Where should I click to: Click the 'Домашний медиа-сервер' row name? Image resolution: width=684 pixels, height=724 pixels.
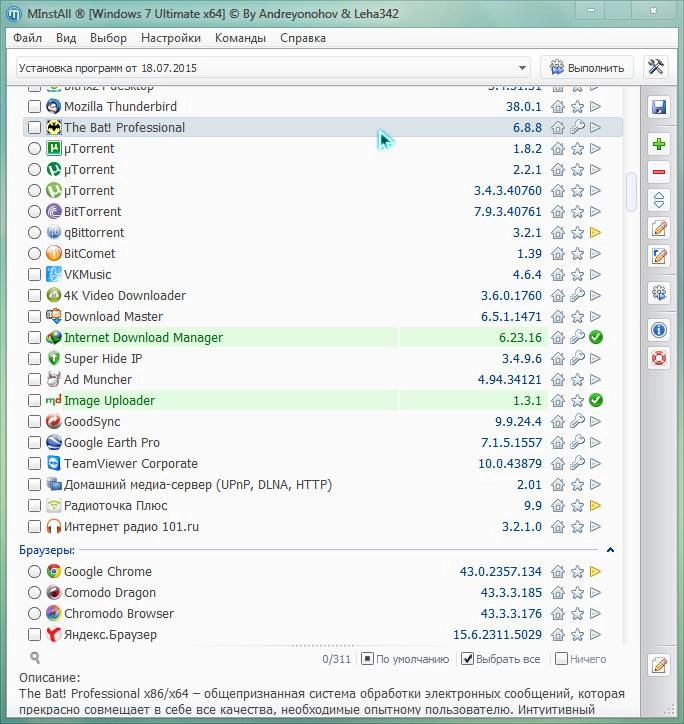(x=198, y=485)
